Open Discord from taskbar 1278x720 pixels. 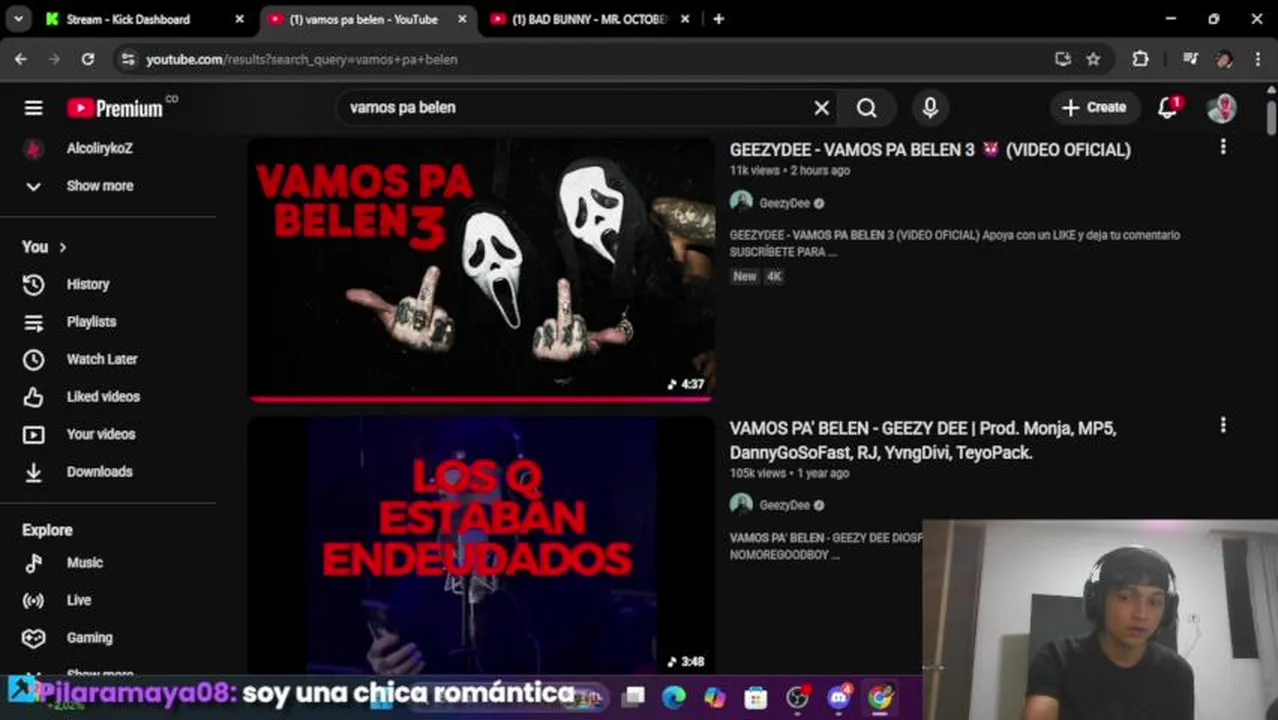[x=839, y=697]
